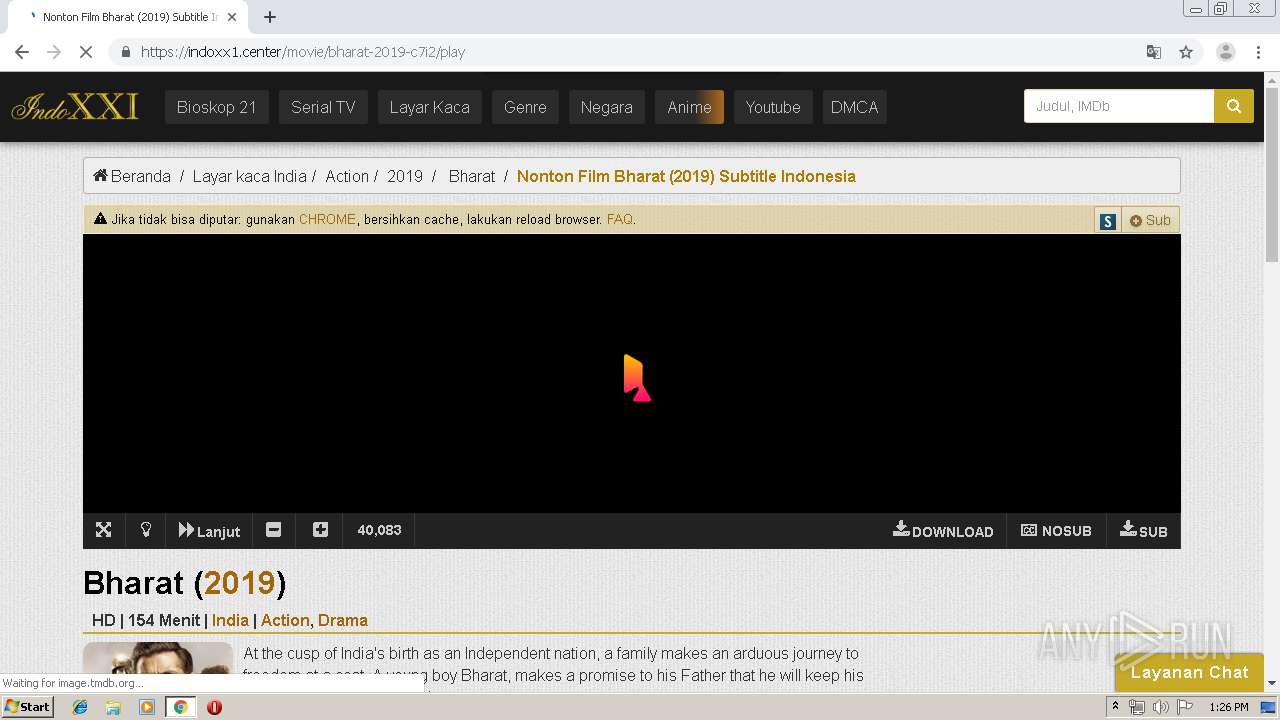1280x720 pixels.
Task: Click the Beranda home breadcrumb
Action: 132,176
